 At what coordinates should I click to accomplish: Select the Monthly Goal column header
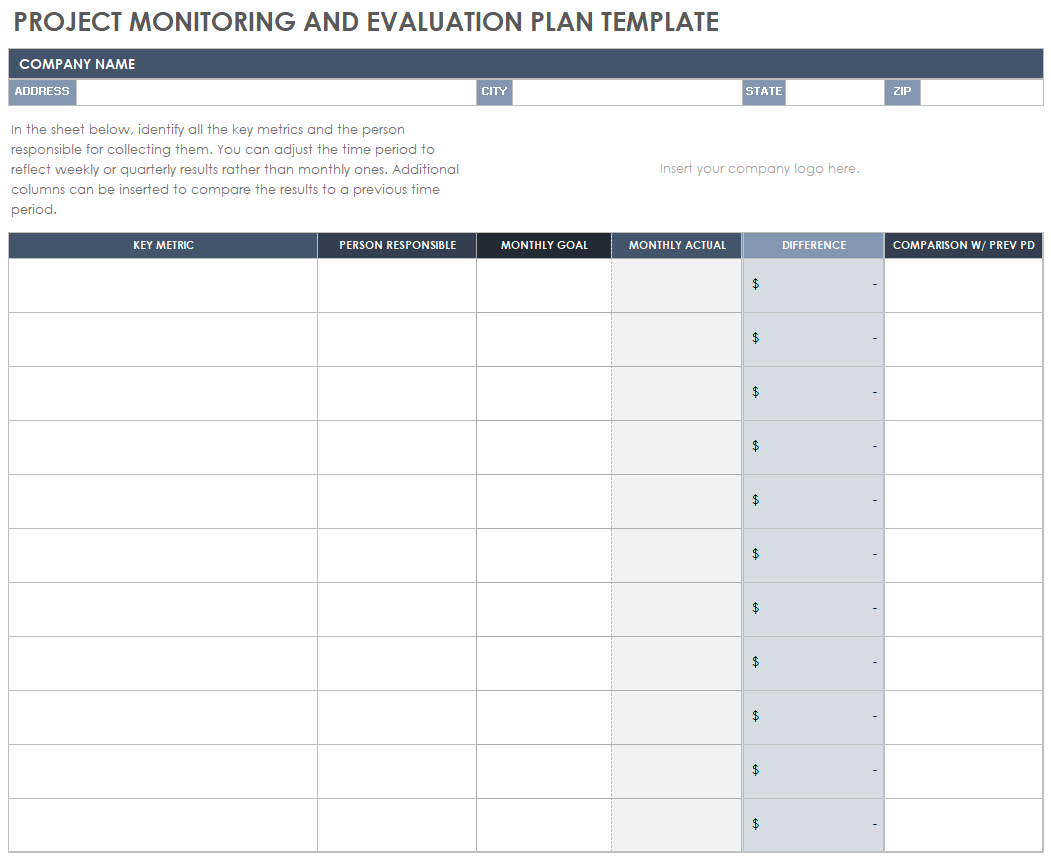click(x=544, y=245)
